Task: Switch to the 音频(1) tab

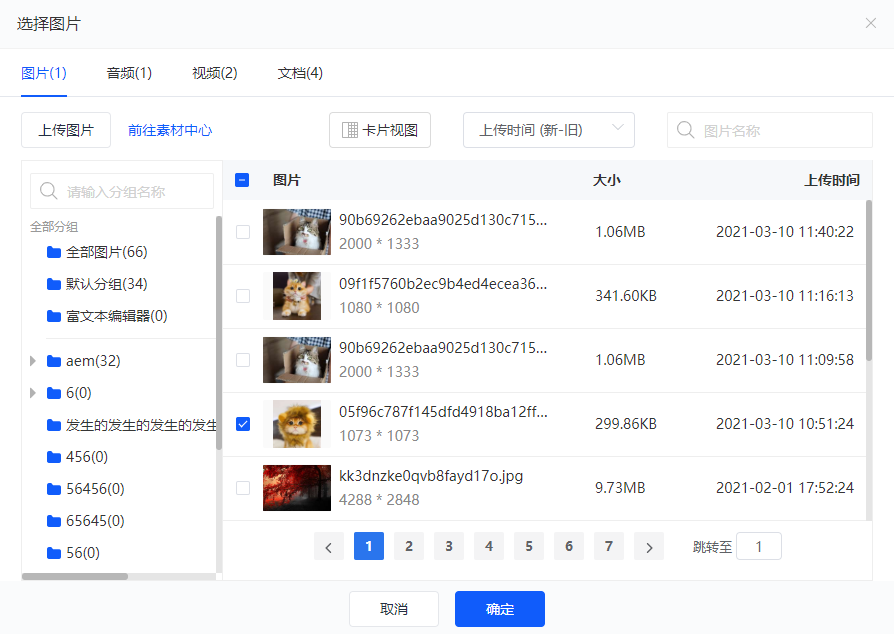Action: pyautogui.click(x=129, y=73)
